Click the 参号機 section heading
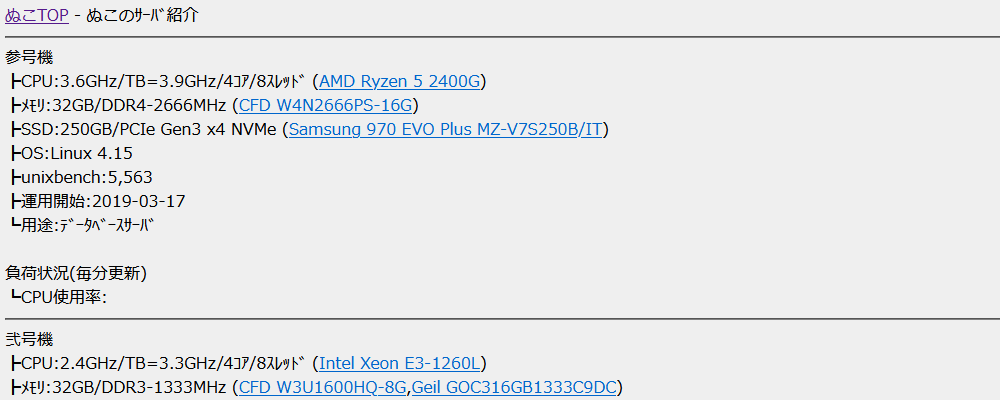 (30, 57)
